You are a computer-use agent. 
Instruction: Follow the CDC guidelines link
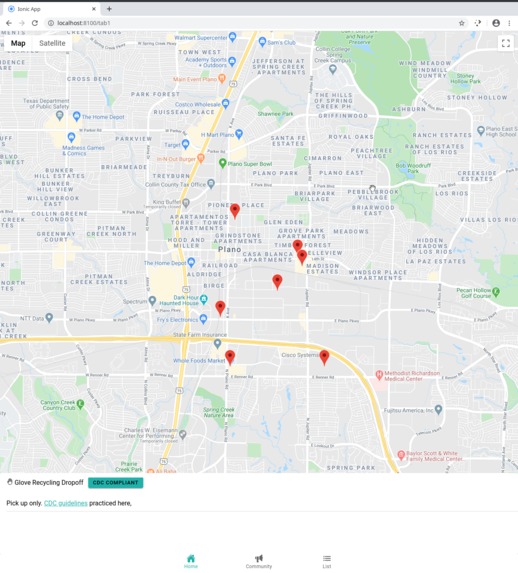(x=66, y=503)
